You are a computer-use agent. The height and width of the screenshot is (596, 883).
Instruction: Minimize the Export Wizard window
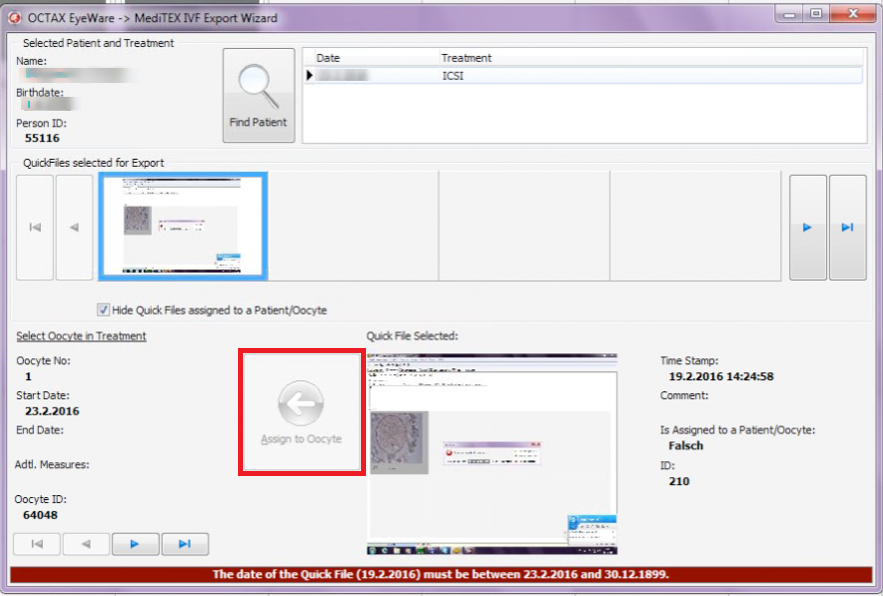point(789,14)
